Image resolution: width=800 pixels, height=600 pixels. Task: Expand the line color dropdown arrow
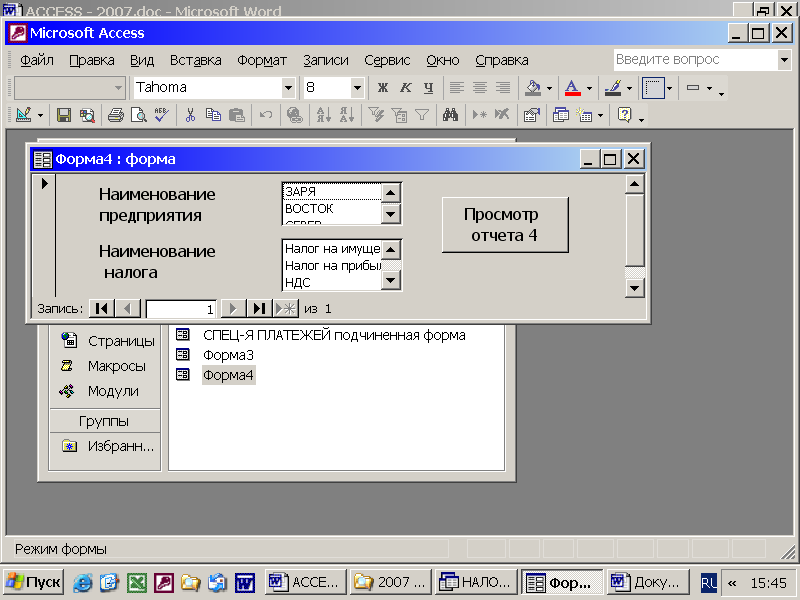pyautogui.click(x=629, y=88)
